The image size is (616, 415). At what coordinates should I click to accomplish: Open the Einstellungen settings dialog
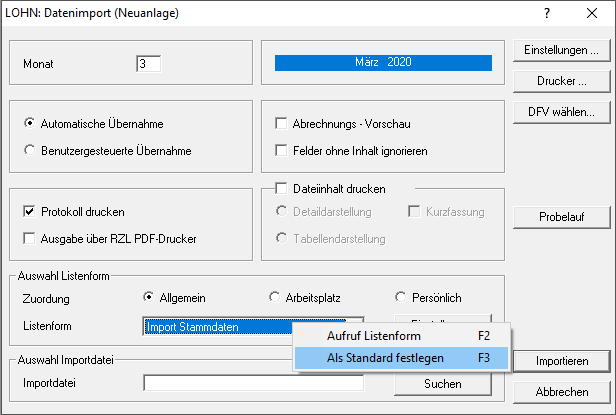[561, 49]
